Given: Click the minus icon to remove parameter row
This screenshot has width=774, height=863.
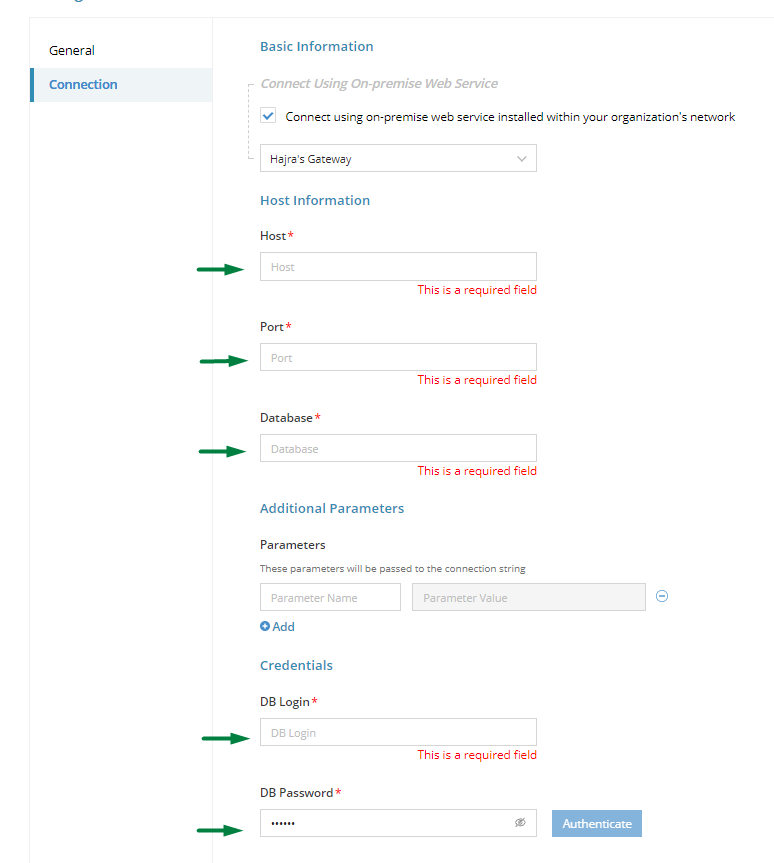Looking at the screenshot, I should (662, 596).
